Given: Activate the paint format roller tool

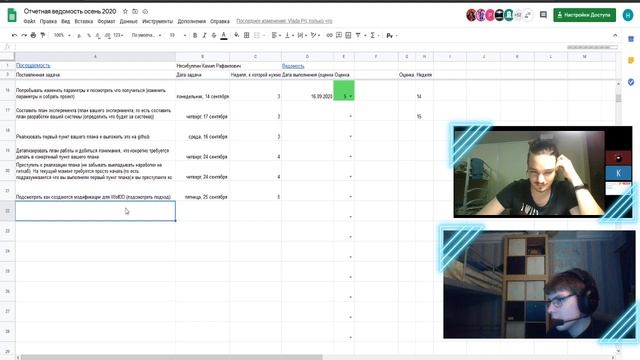Looking at the screenshot, I should [42, 36].
